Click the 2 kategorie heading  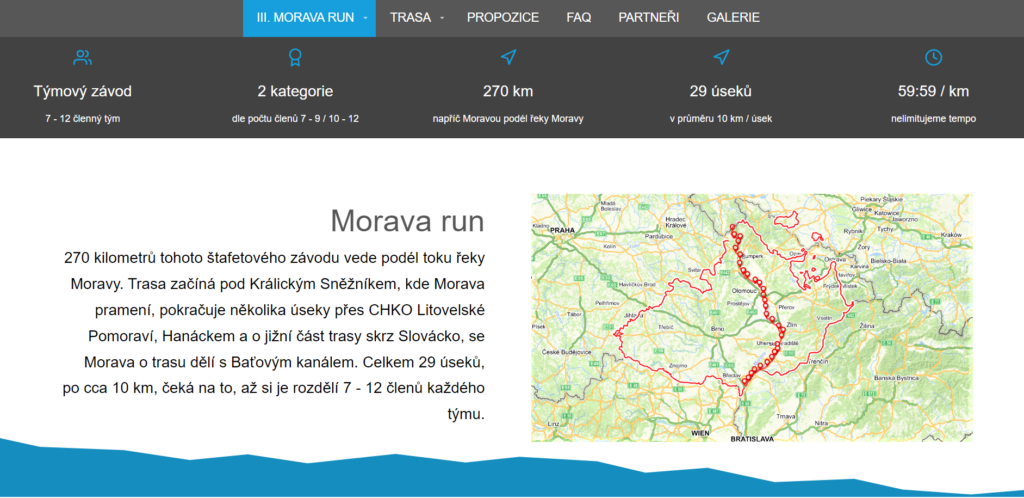coord(295,91)
